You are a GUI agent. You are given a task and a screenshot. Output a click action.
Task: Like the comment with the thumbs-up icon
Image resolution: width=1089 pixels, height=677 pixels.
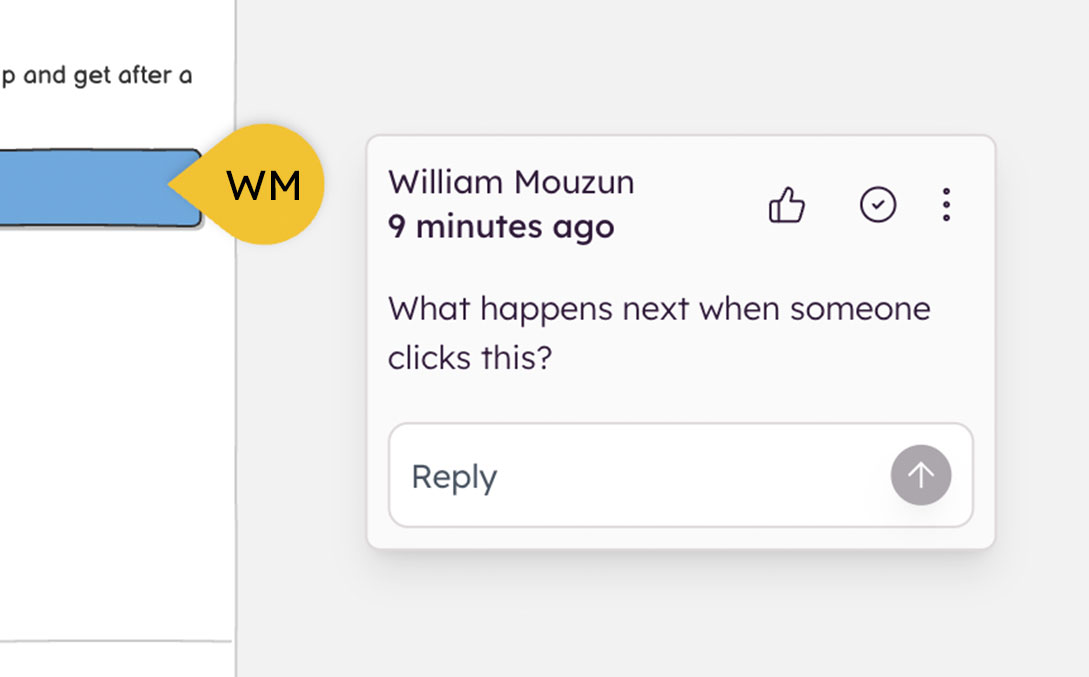pos(787,206)
